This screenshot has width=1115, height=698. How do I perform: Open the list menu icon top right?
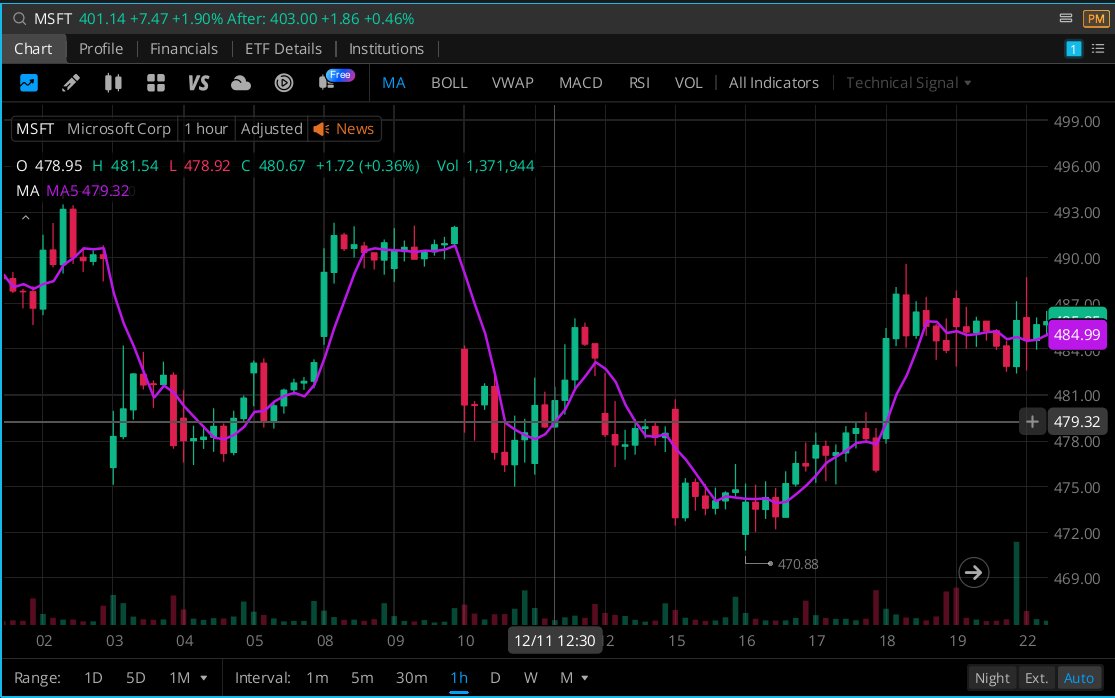point(1098,48)
